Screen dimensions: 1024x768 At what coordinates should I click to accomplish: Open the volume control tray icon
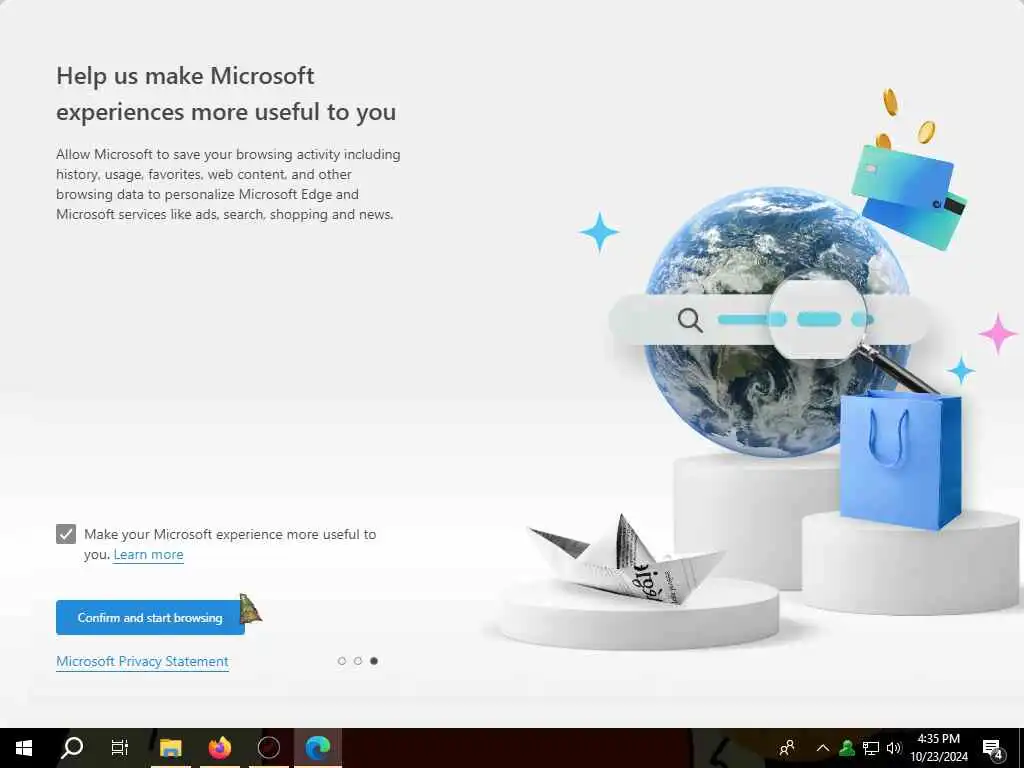[894, 748]
